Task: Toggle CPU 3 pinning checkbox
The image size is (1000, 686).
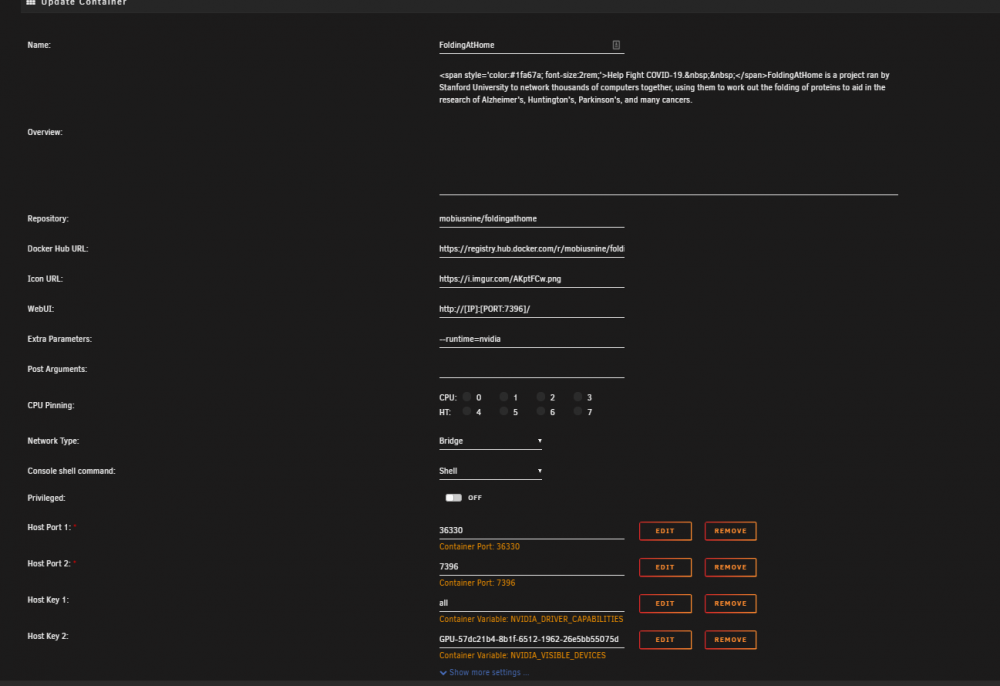Action: 578,397
